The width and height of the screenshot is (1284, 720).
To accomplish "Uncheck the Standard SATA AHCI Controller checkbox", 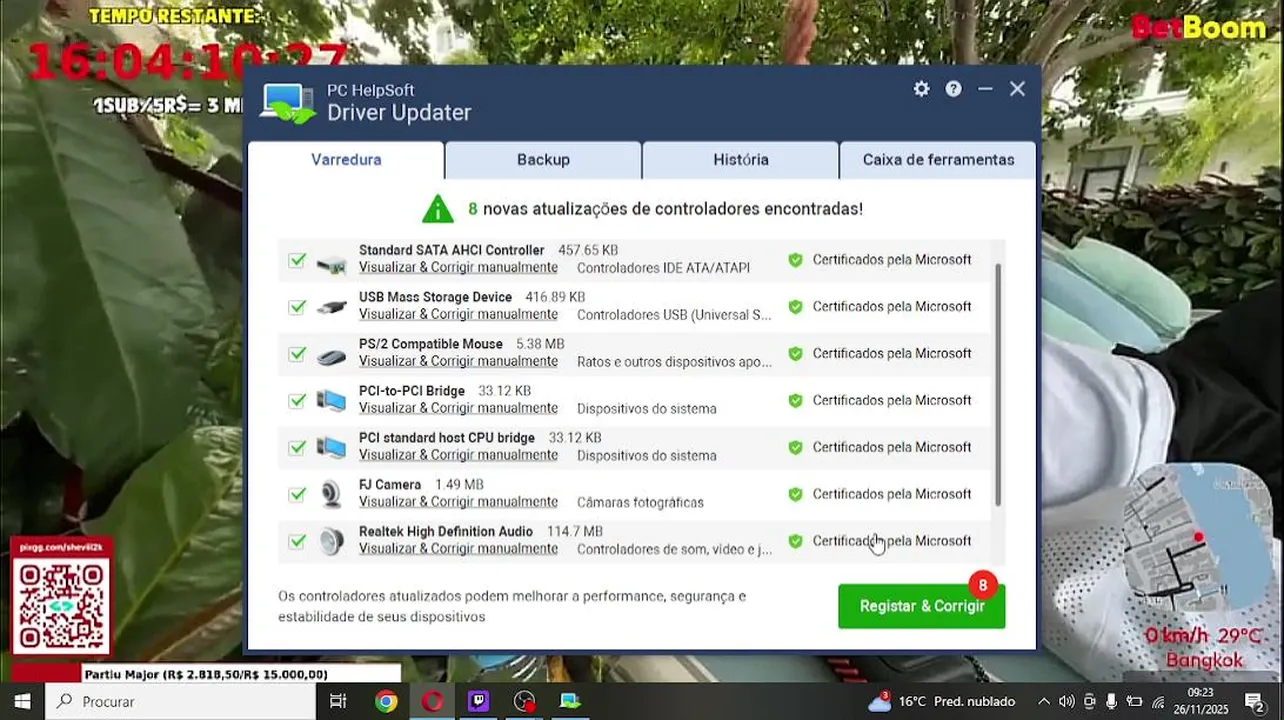I will tap(297, 260).
